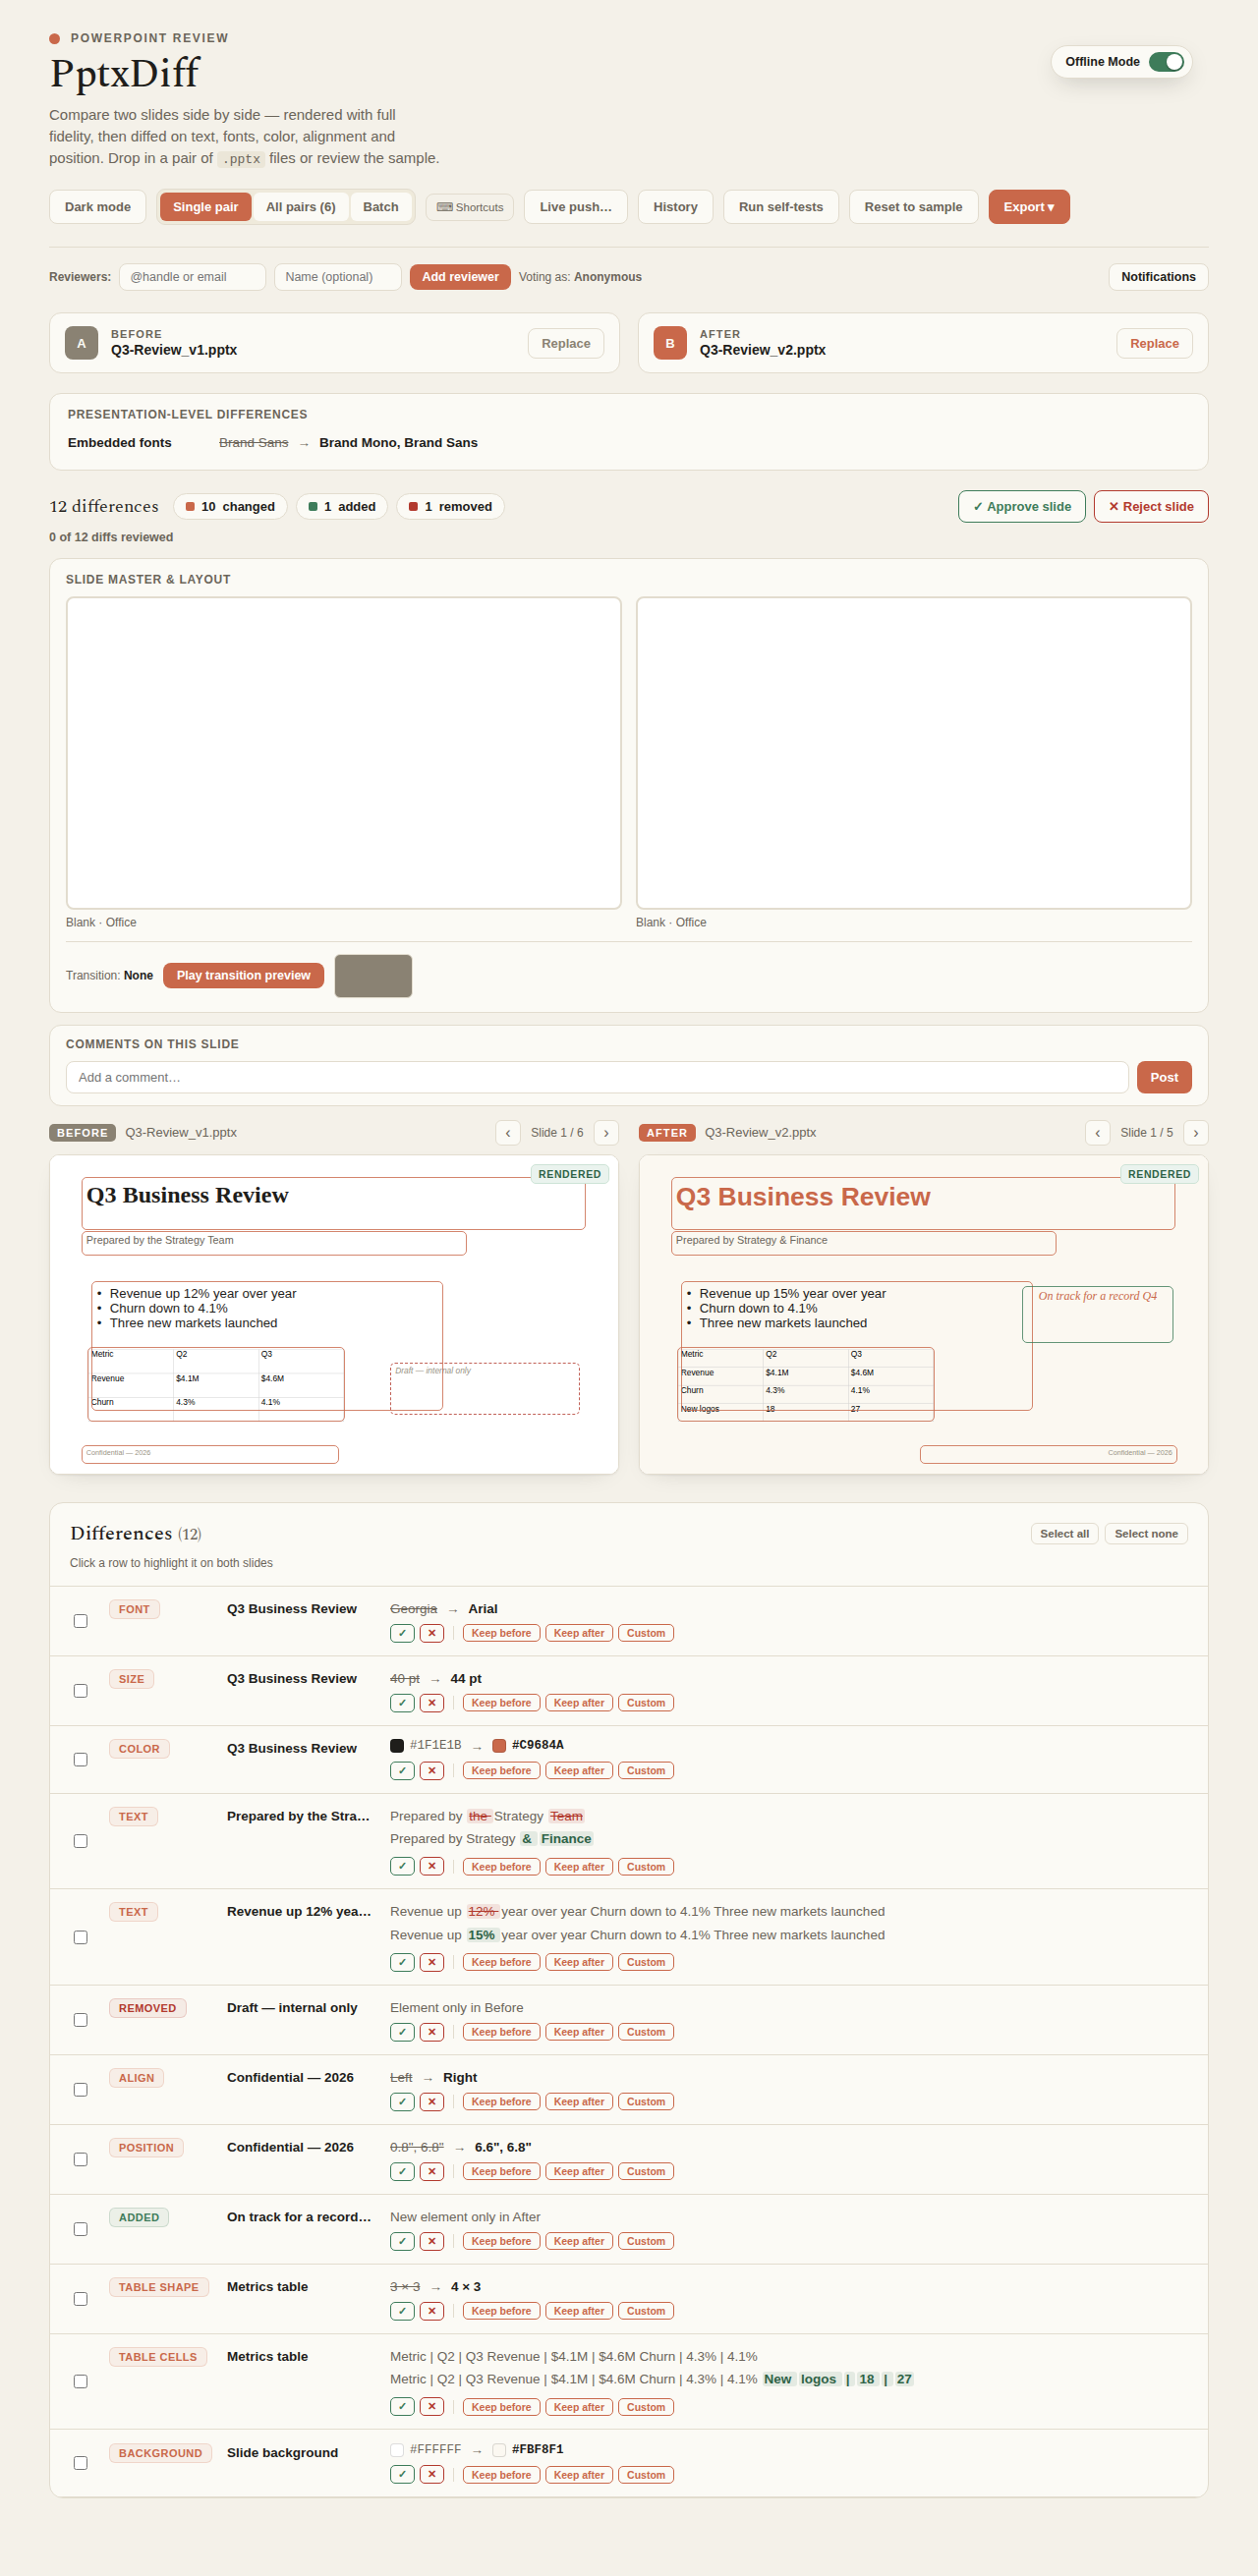The height and width of the screenshot is (2576, 1258).
Task: Accept the REMOVED diff checkmark
Action: (x=402, y=2032)
